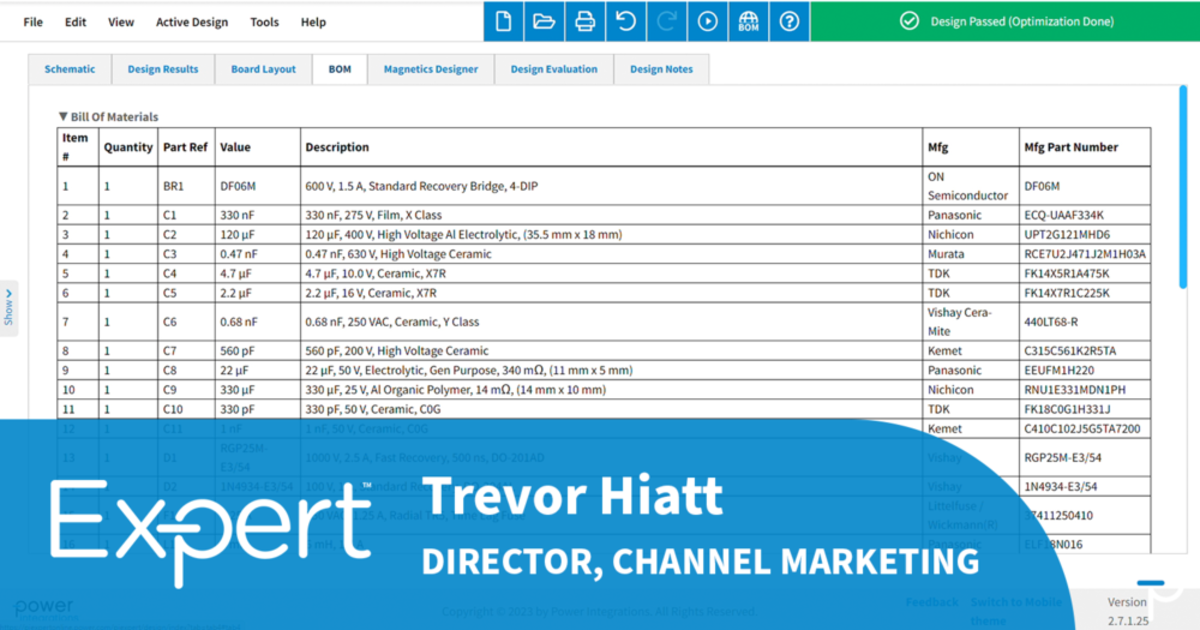Switch to the Schematic tab

click(70, 69)
